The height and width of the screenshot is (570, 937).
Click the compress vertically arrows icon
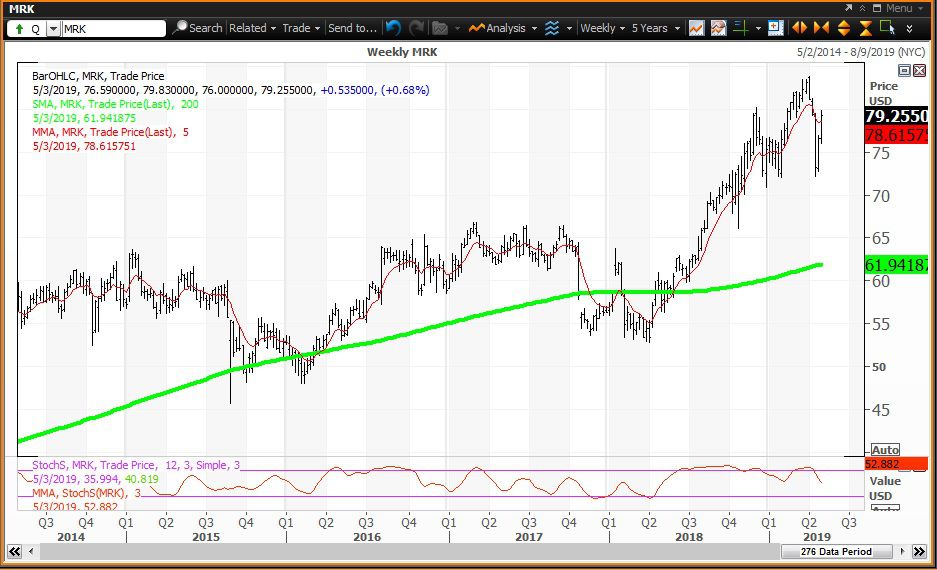865,27
